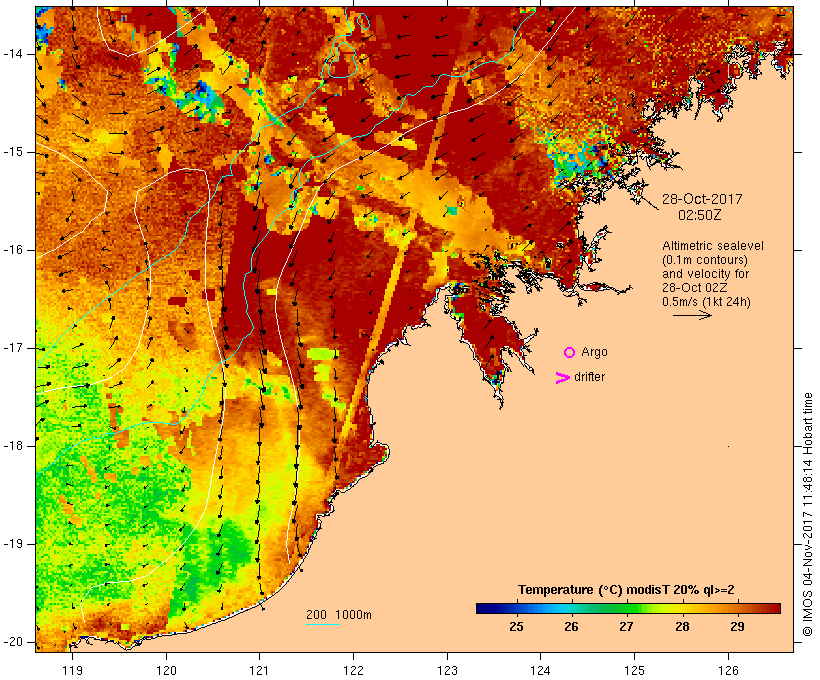Click the -17 latitude axis label
Viewport: 820px width, 680px height.
point(13,348)
